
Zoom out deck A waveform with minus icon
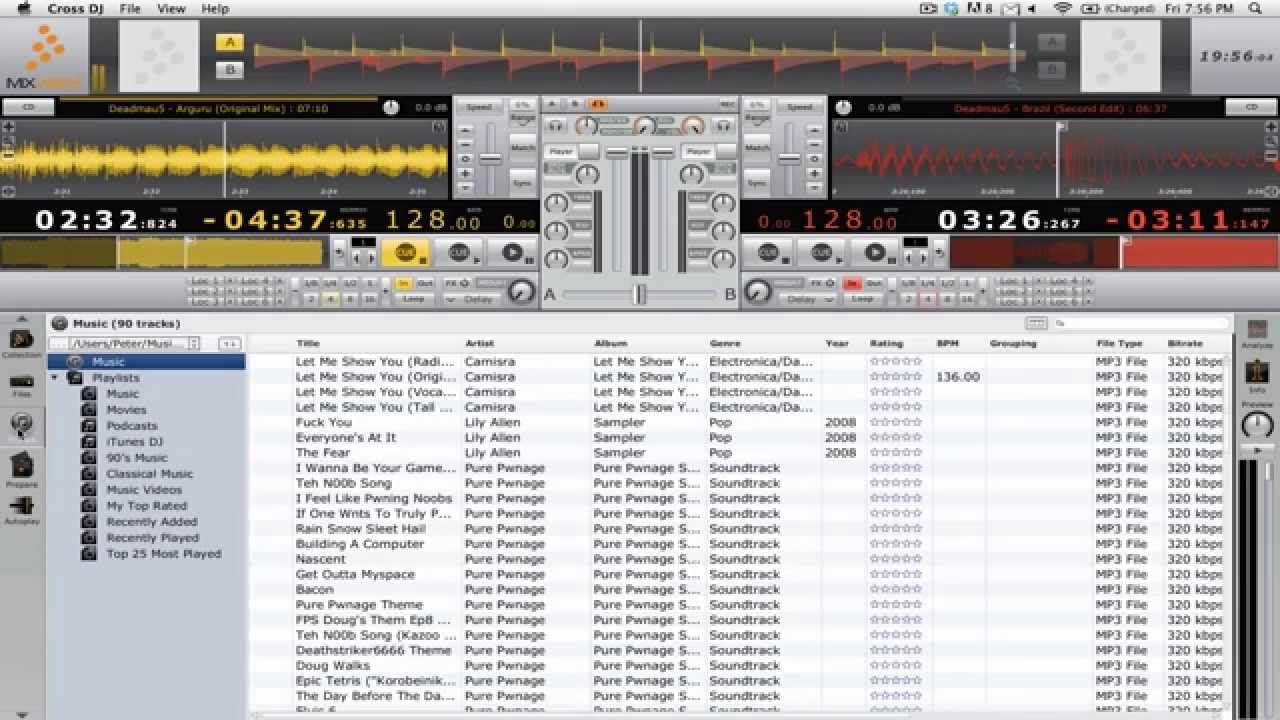8,154
